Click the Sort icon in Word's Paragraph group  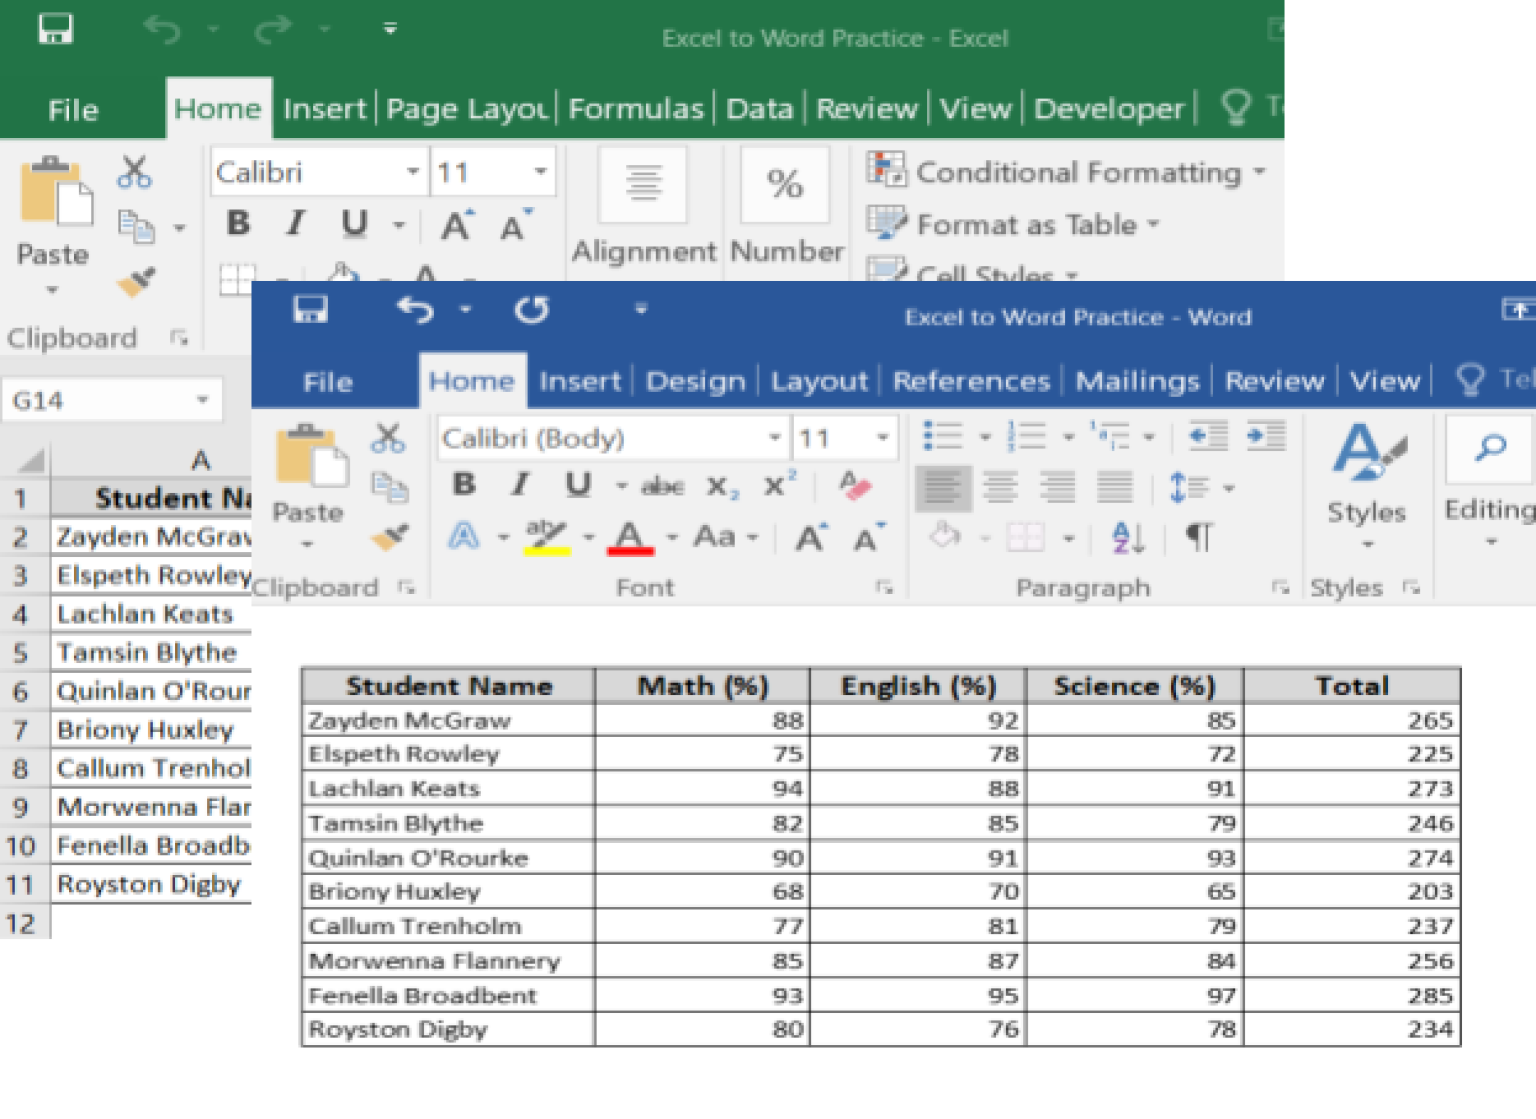pyautogui.click(x=1129, y=537)
